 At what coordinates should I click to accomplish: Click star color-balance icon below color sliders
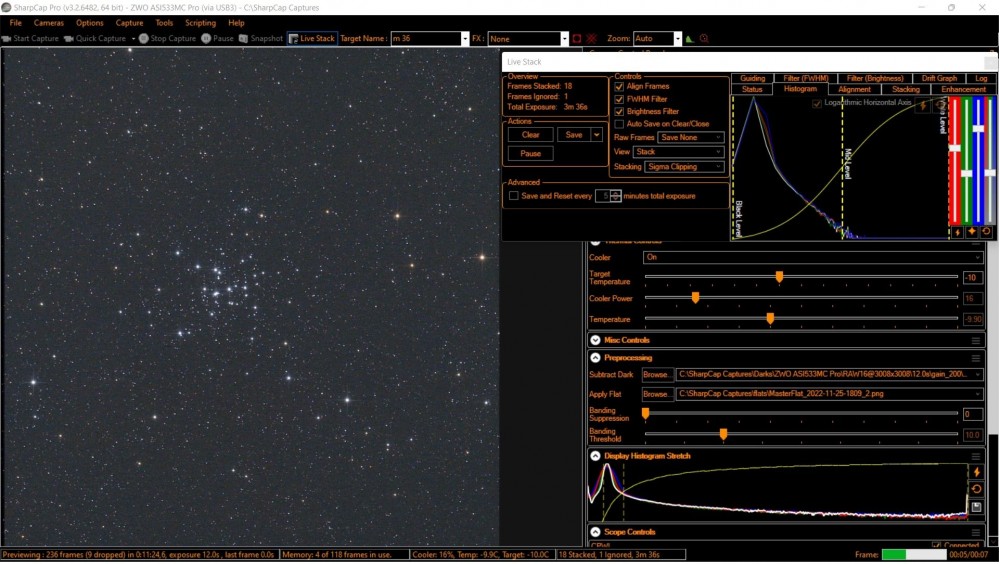[x=971, y=232]
